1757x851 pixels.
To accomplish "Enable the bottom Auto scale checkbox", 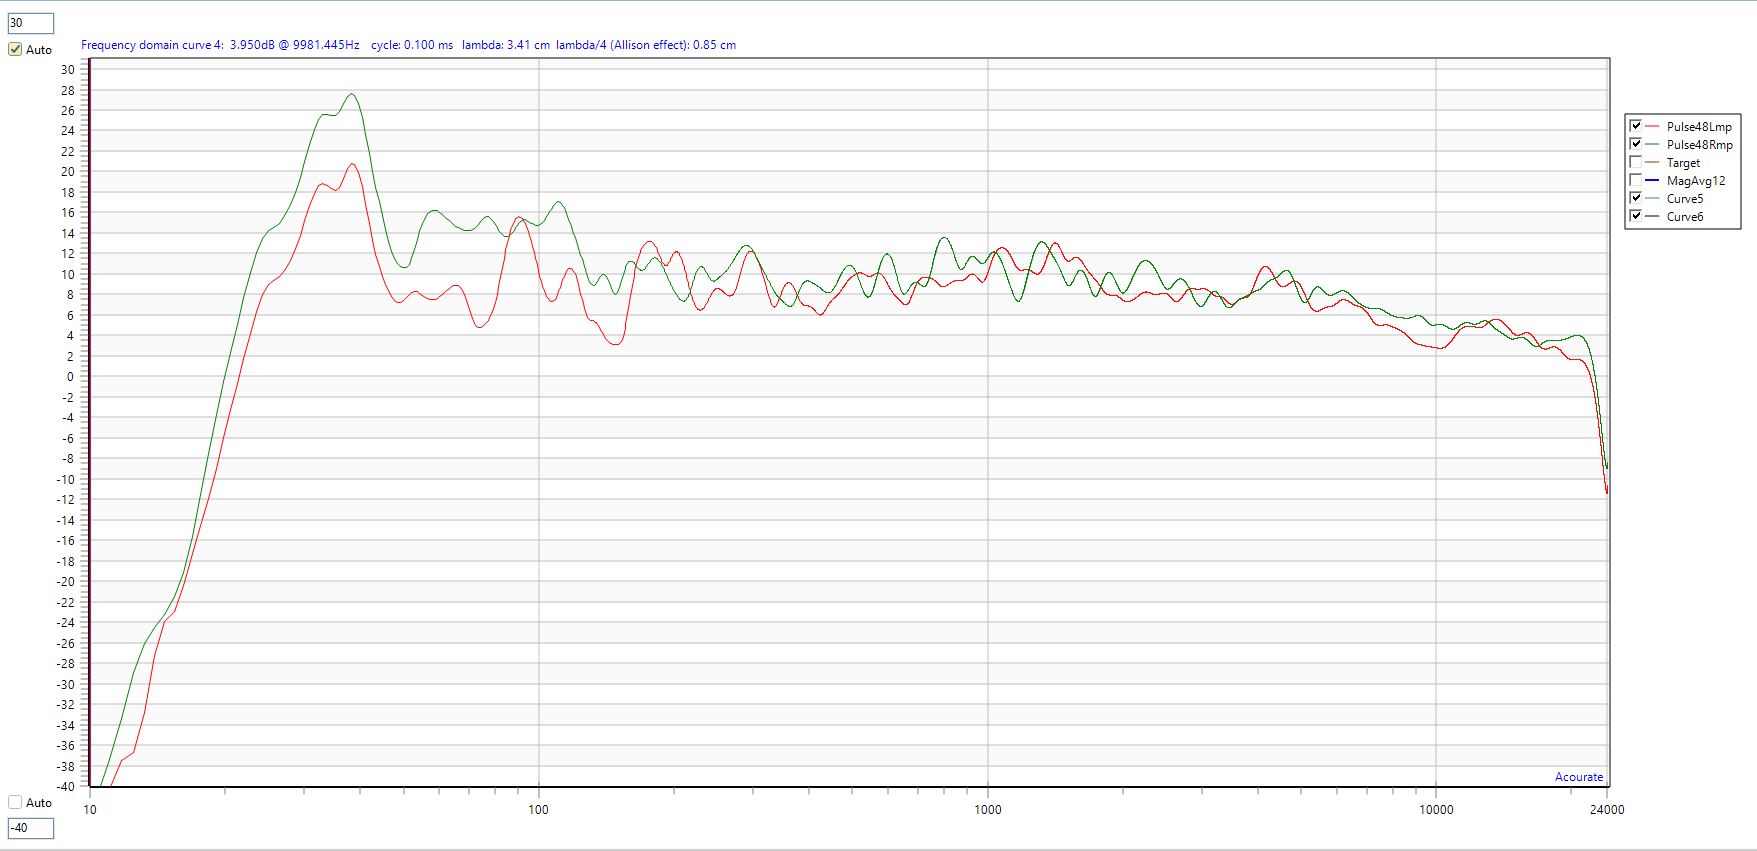I will (x=15, y=802).
